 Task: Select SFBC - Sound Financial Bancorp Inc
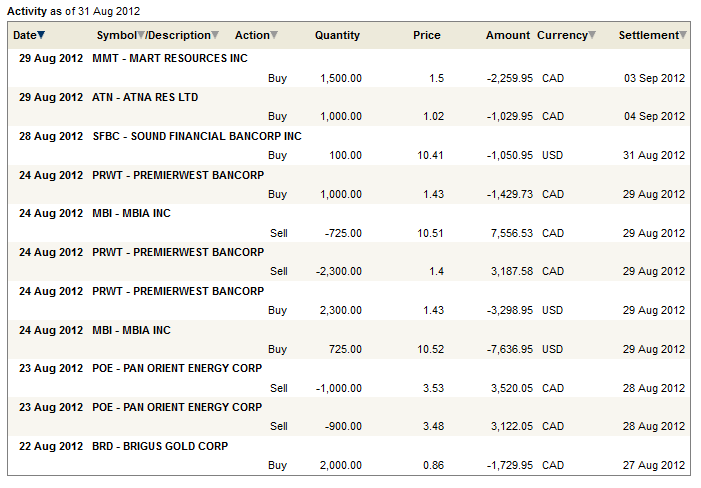click(x=196, y=136)
